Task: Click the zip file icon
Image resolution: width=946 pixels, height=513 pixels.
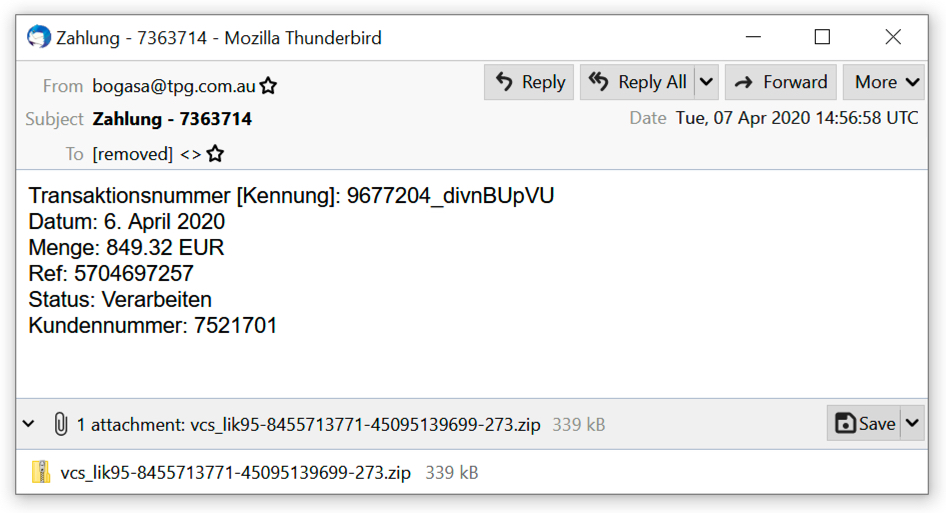Action: click(41, 472)
